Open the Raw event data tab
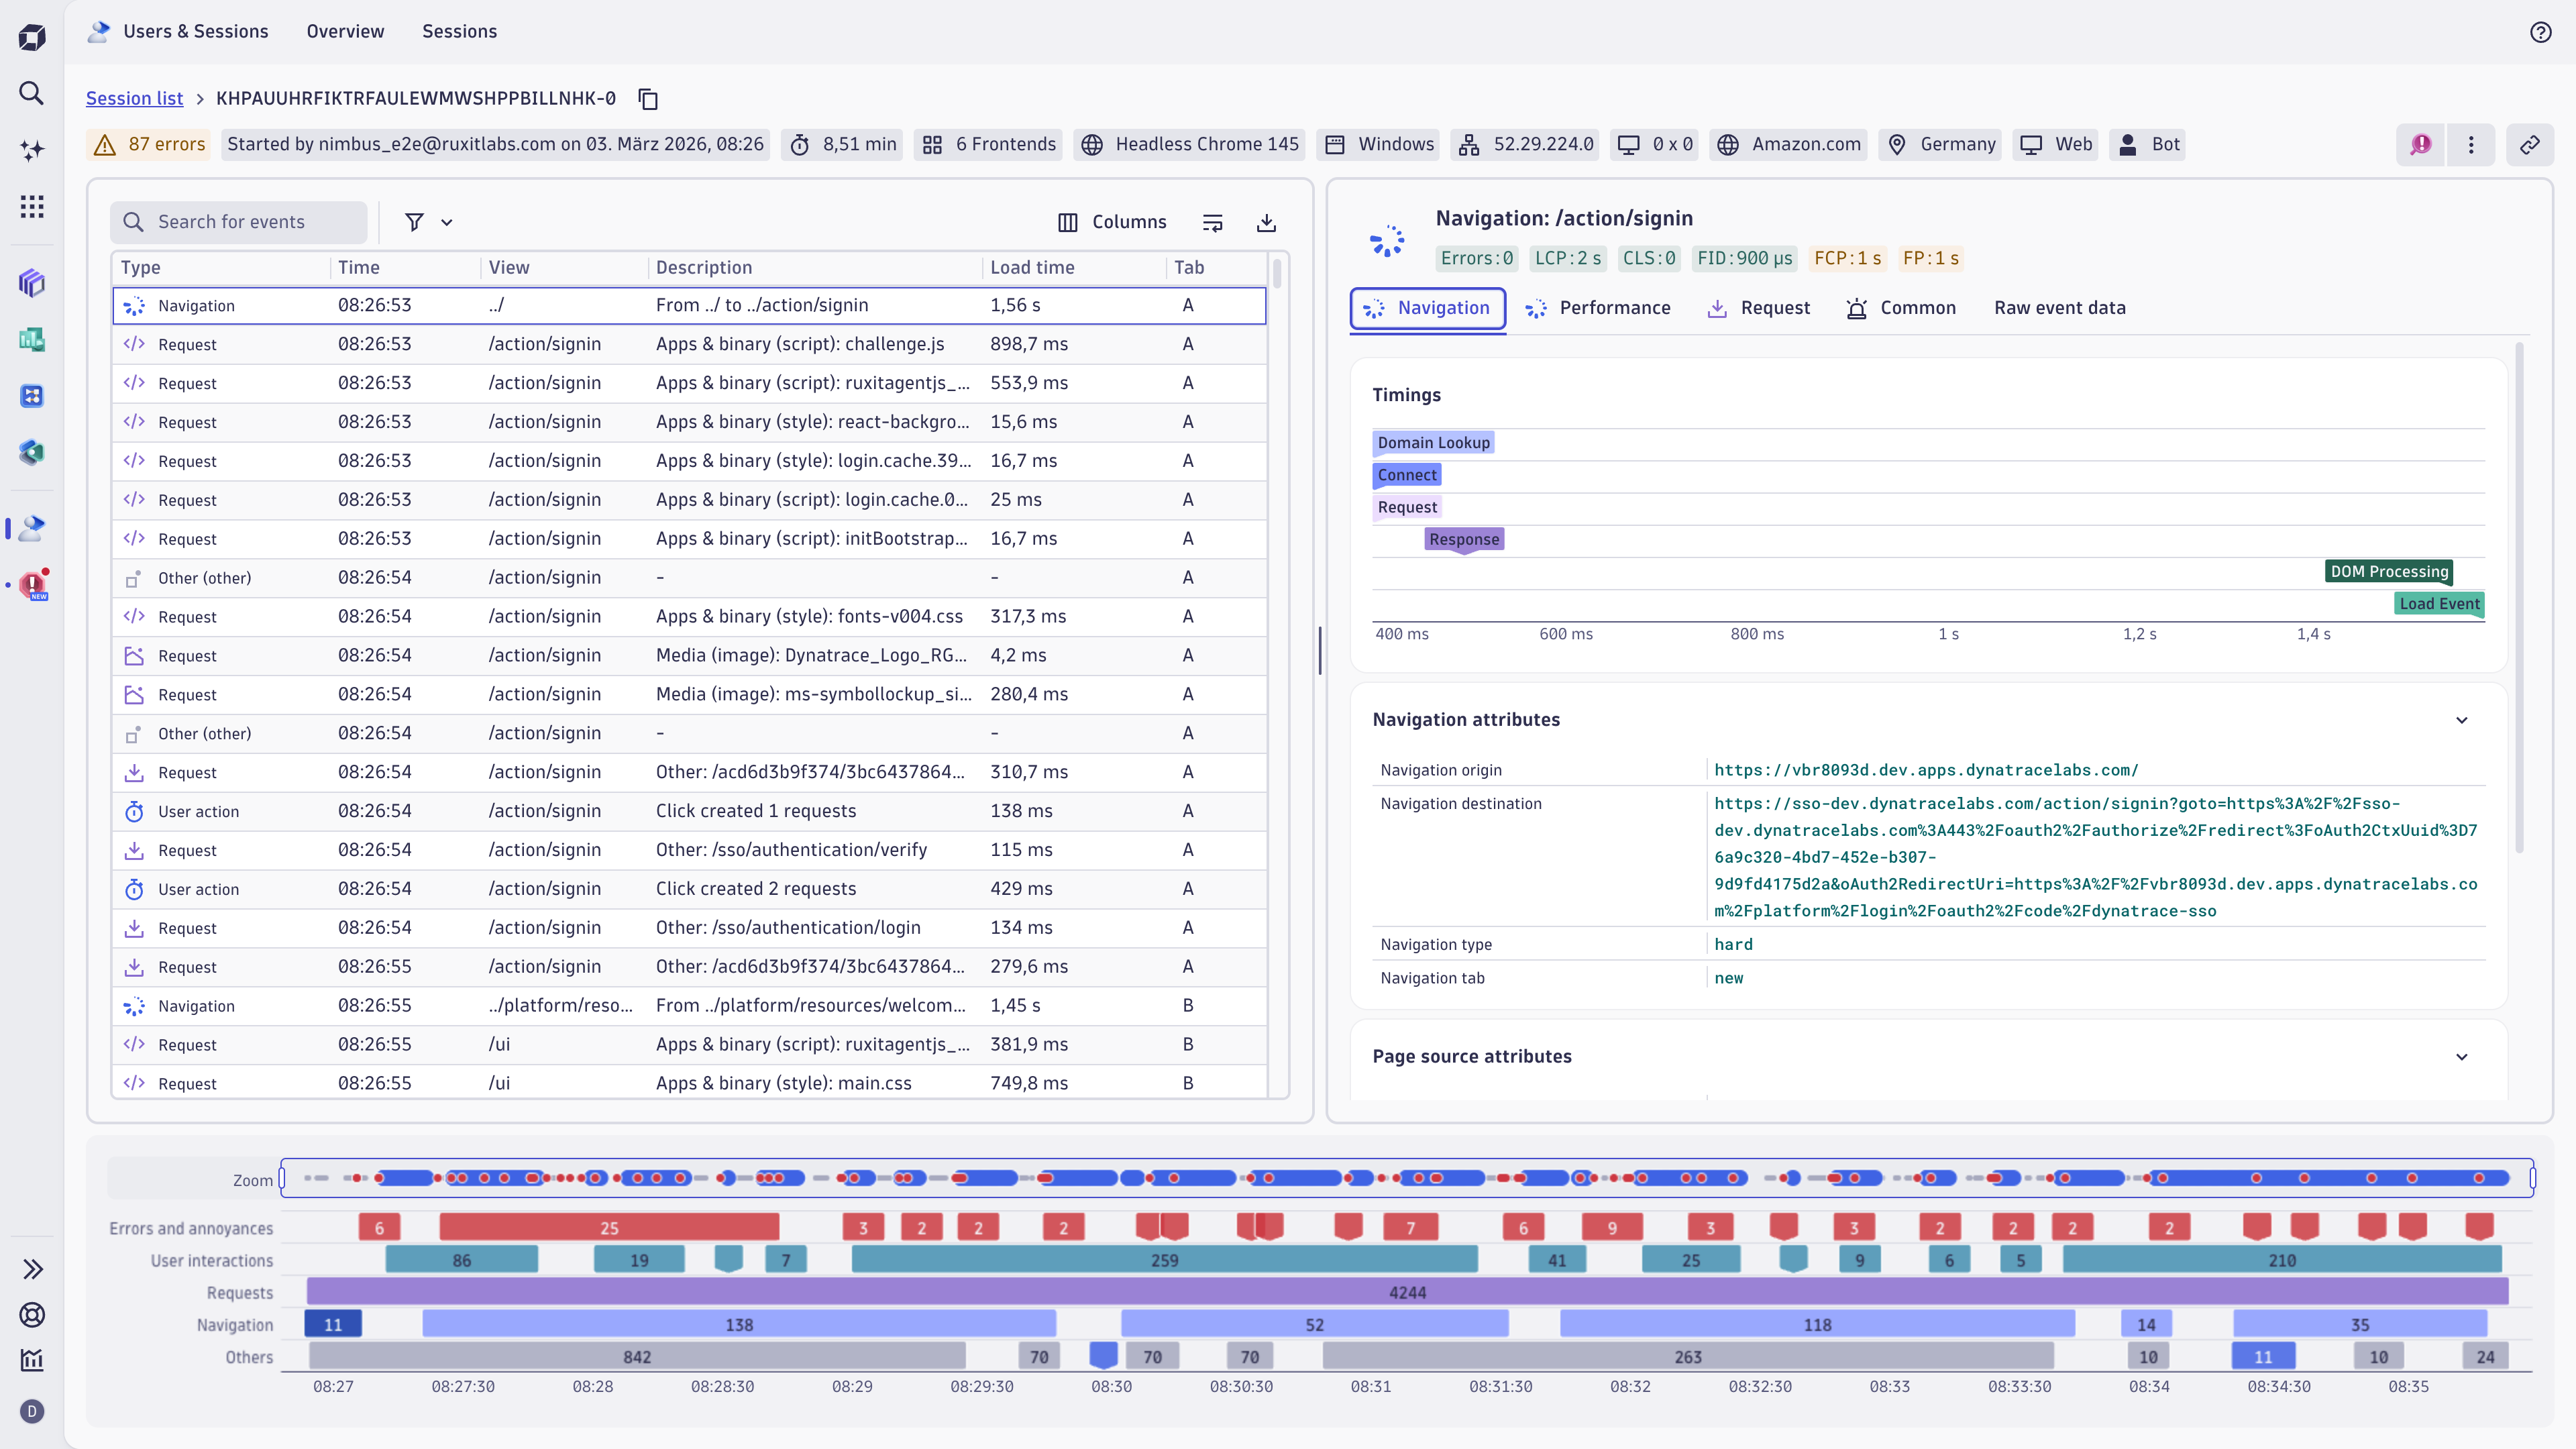Viewport: 2576px width, 1449px height. click(x=2059, y=308)
